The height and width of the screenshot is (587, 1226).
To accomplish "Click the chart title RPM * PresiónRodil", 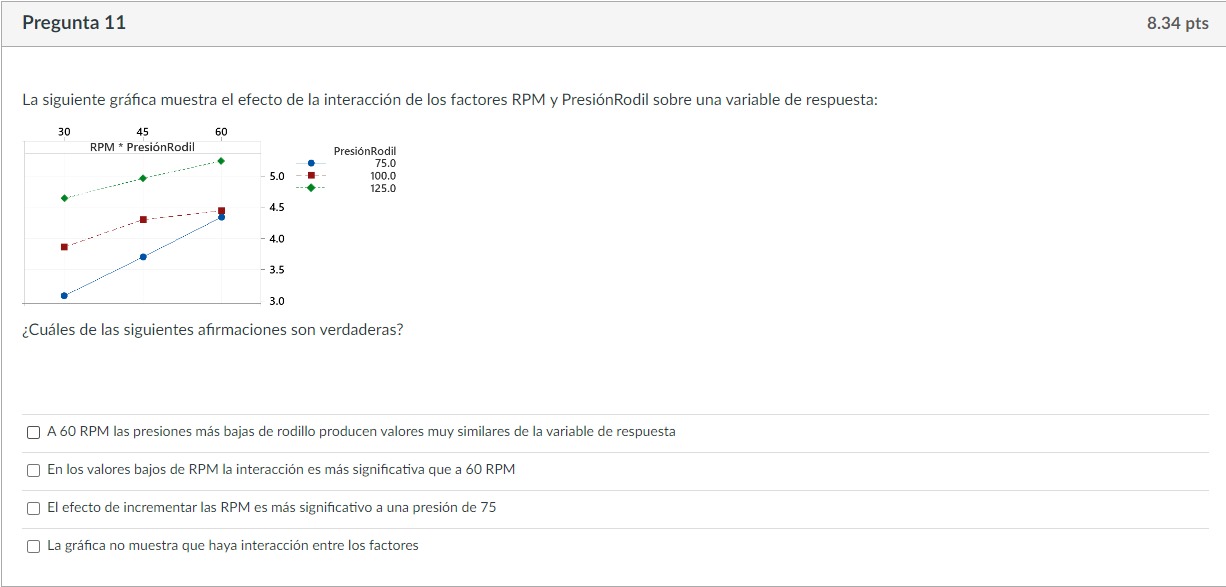I will point(143,146).
